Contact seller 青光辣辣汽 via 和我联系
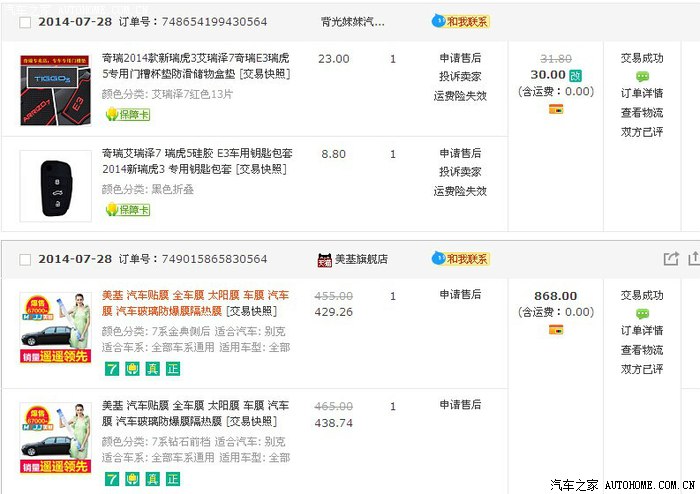Screen dimensions: 700x494 461,21
